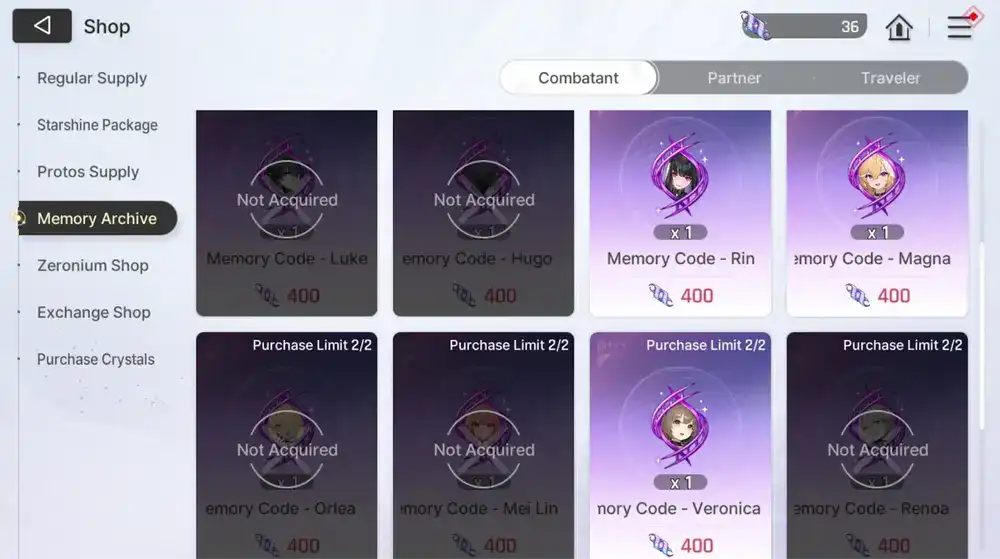1000x559 pixels.
Task: Open Protos Supply section
Action: [88, 171]
